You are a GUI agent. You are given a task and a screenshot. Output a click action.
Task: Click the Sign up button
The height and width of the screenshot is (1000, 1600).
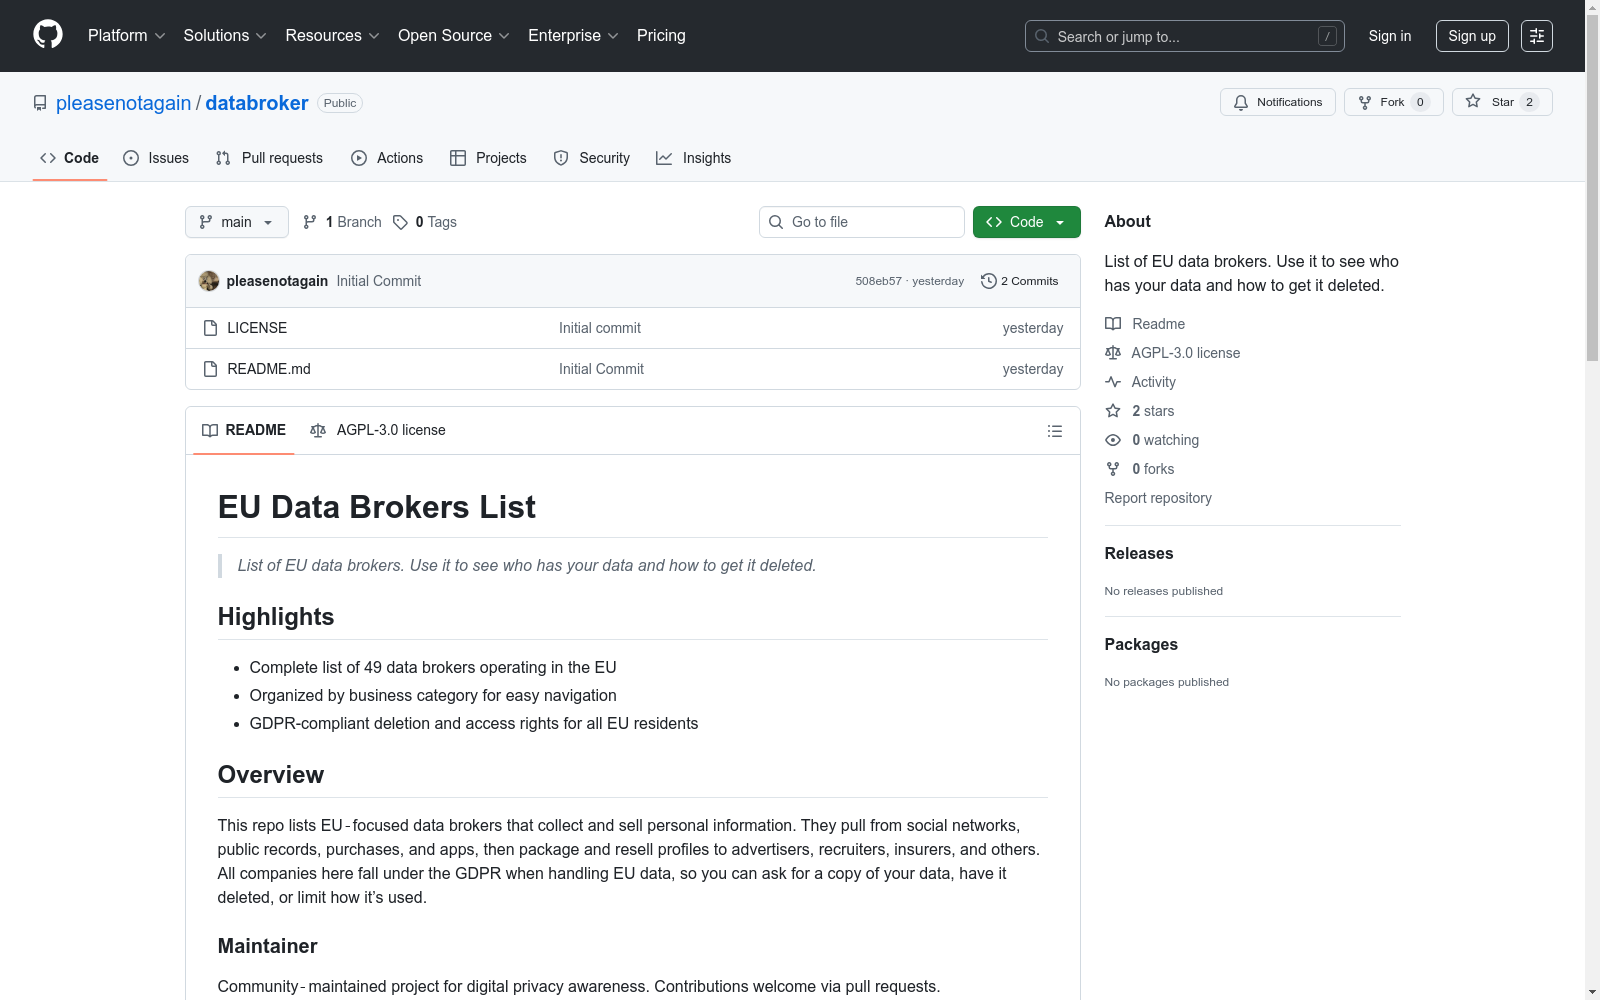click(x=1472, y=36)
